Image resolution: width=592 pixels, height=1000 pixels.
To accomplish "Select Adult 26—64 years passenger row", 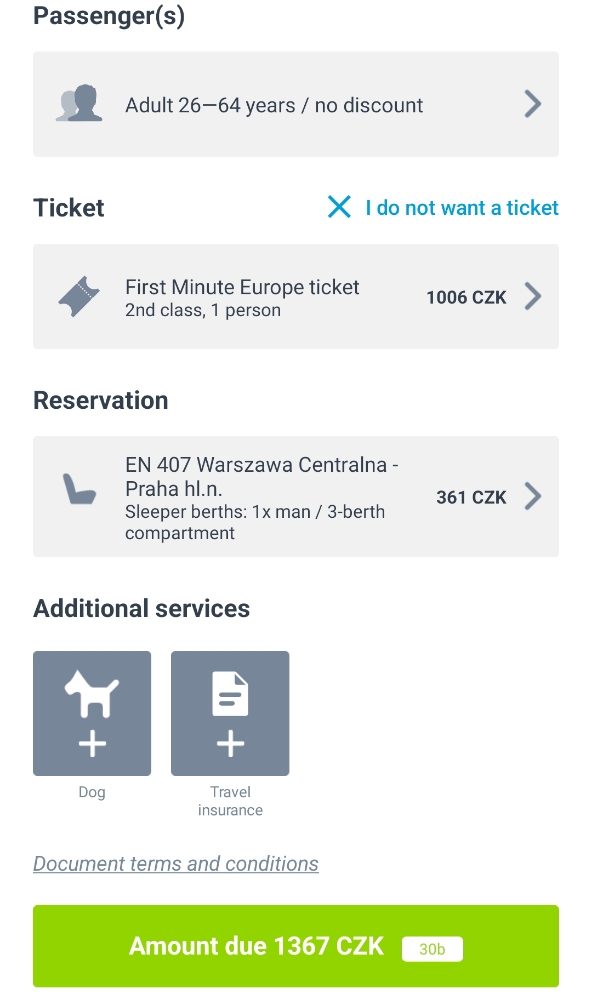I will pyautogui.click(x=296, y=104).
